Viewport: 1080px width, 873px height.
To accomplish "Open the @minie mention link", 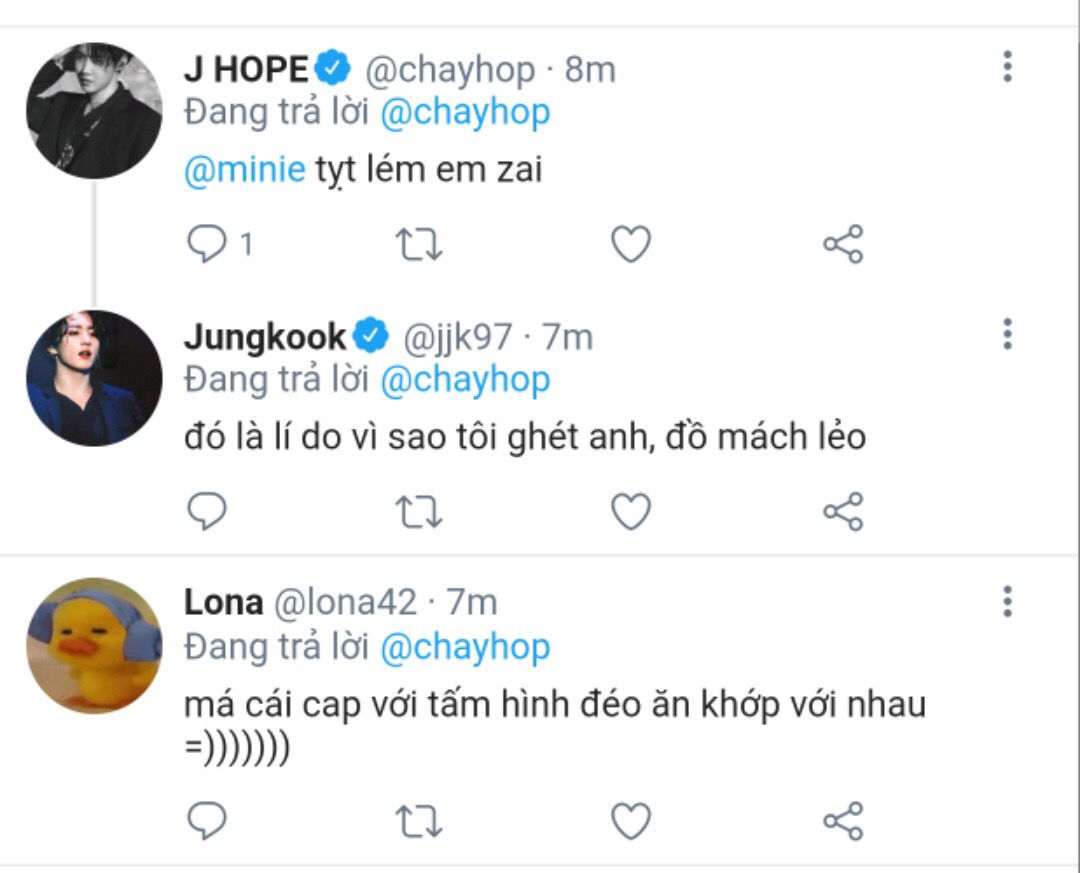I will pyautogui.click(x=245, y=170).
